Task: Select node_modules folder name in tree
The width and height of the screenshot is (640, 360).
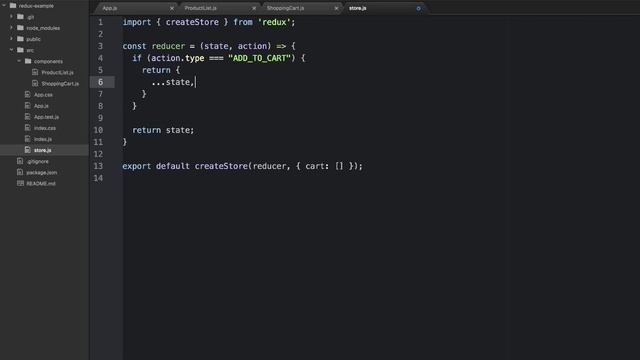Action: tap(43, 28)
